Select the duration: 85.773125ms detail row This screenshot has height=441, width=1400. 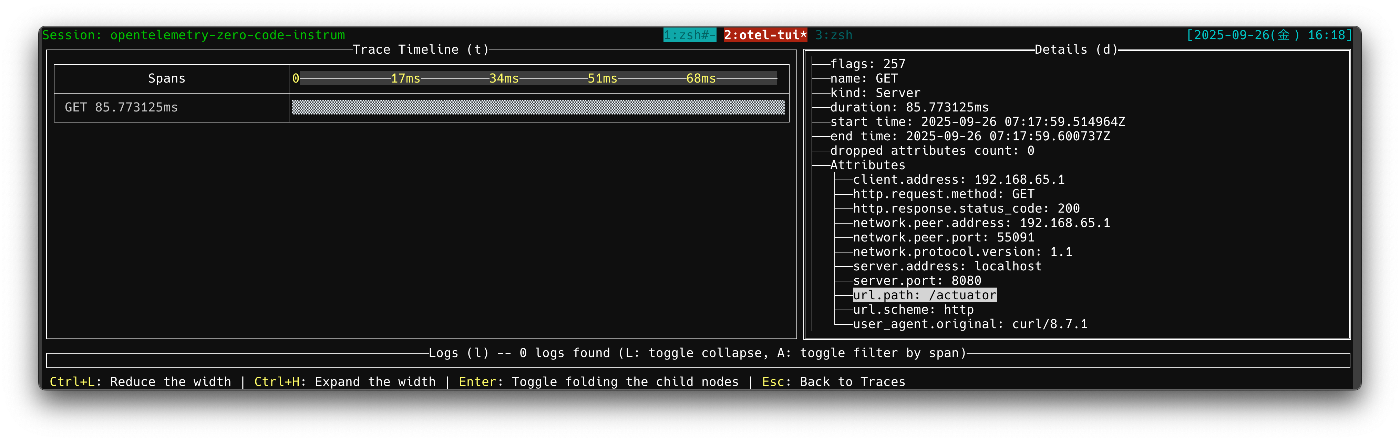pyautogui.click(x=910, y=107)
